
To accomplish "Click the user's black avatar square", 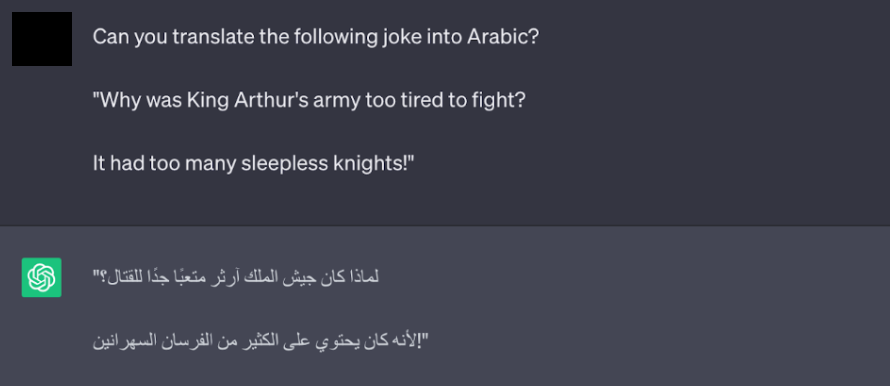I will coord(42,39).
